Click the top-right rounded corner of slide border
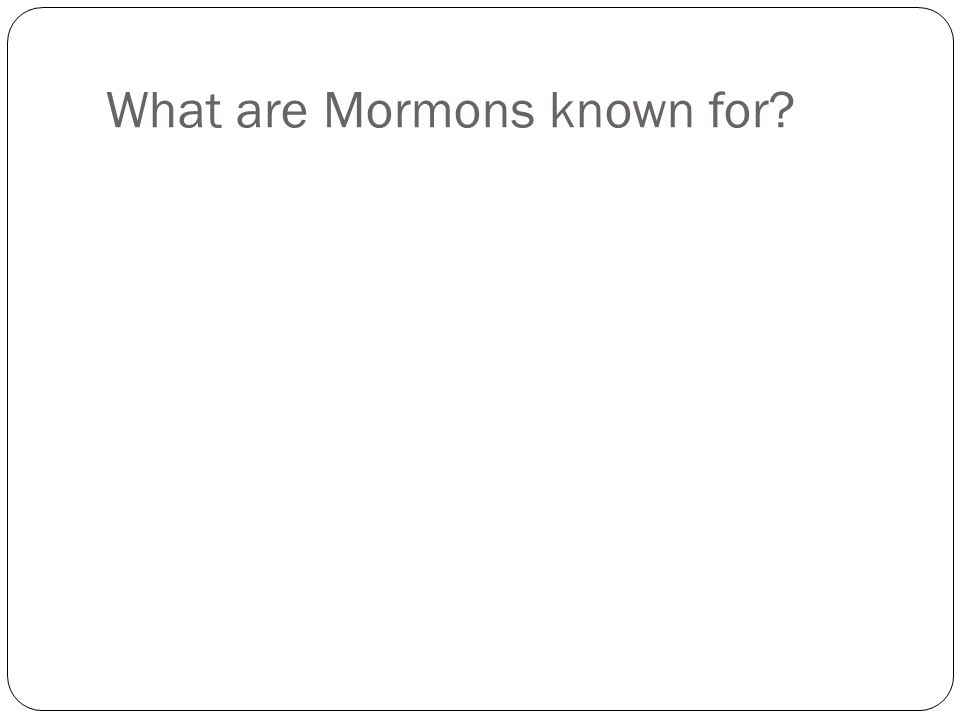The width and height of the screenshot is (960, 720). click(x=942, y=18)
